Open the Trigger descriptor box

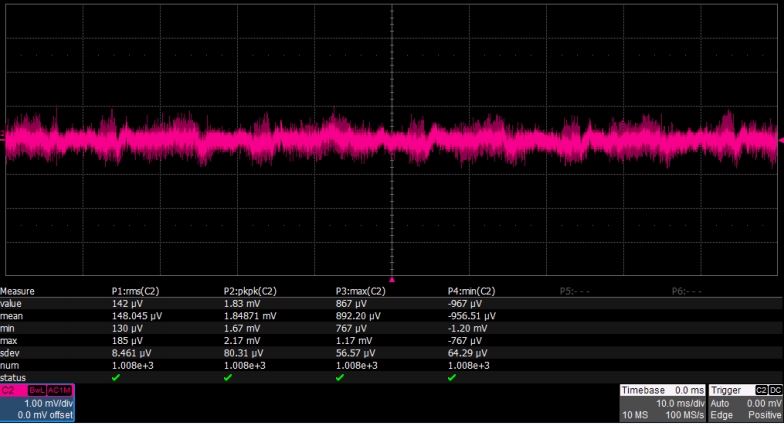pyautogui.click(x=745, y=403)
